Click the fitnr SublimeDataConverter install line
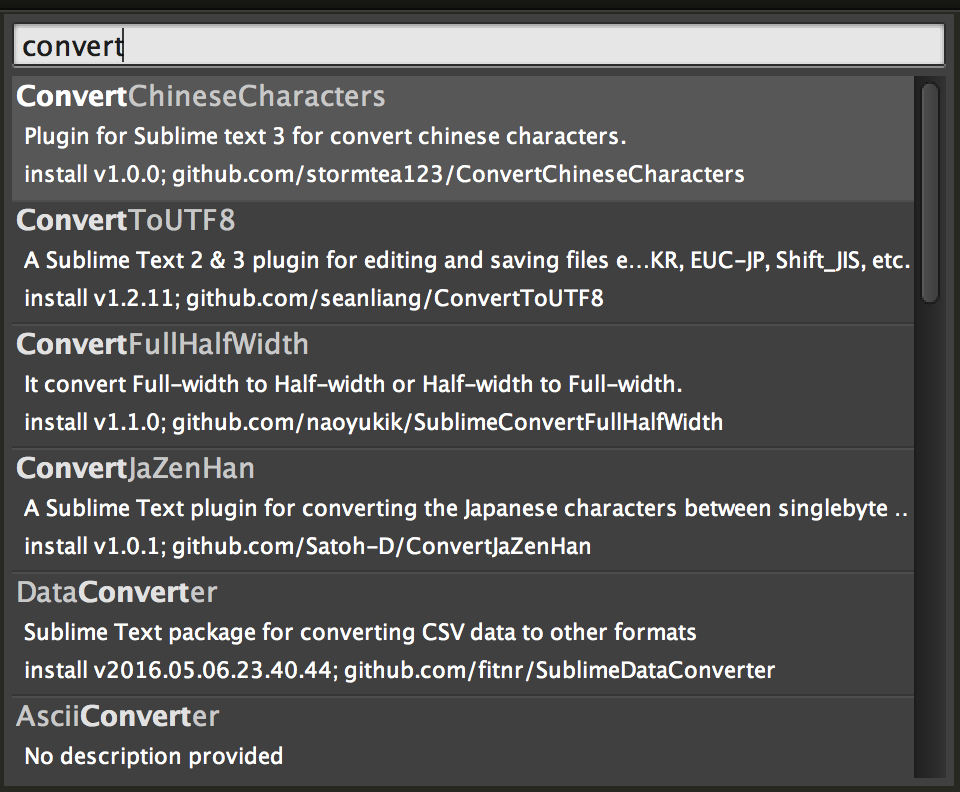 coord(399,670)
